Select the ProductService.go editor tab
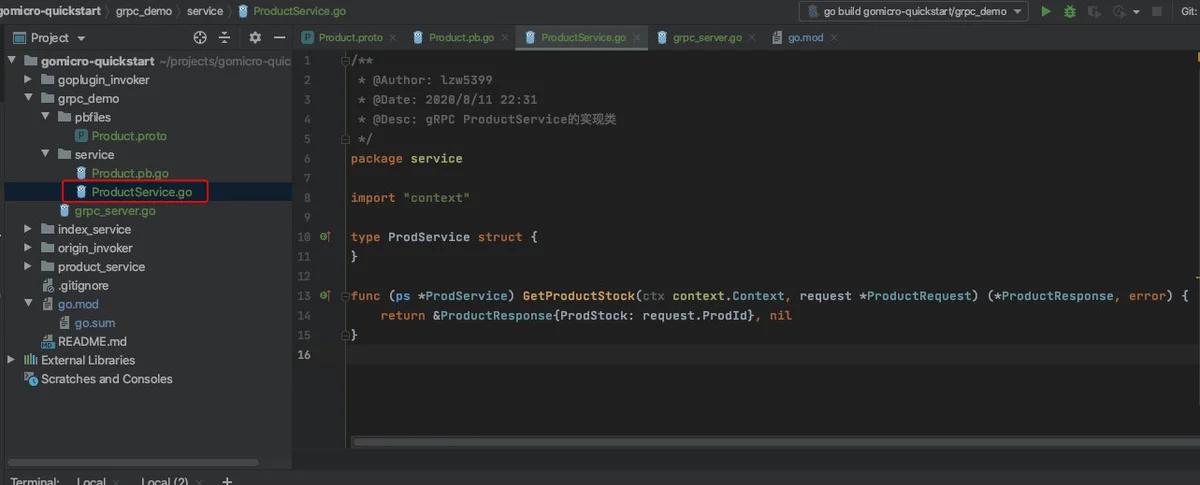The width and height of the screenshot is (1200, 485). coord(583,37)
